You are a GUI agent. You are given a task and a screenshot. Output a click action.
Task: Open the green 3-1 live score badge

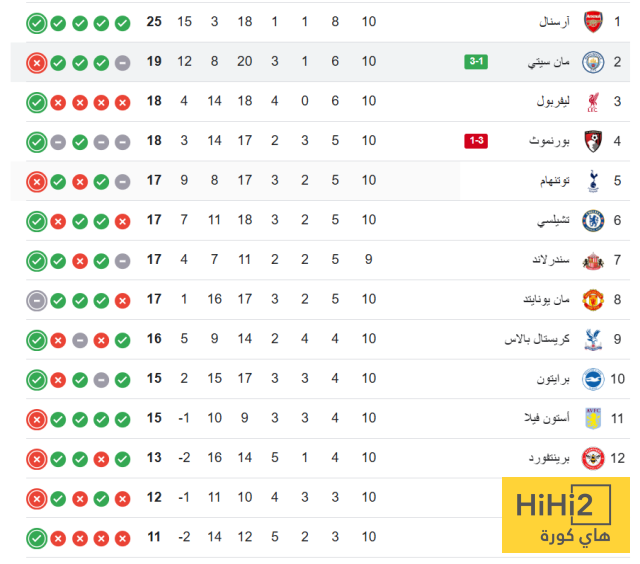coord(476,62)
